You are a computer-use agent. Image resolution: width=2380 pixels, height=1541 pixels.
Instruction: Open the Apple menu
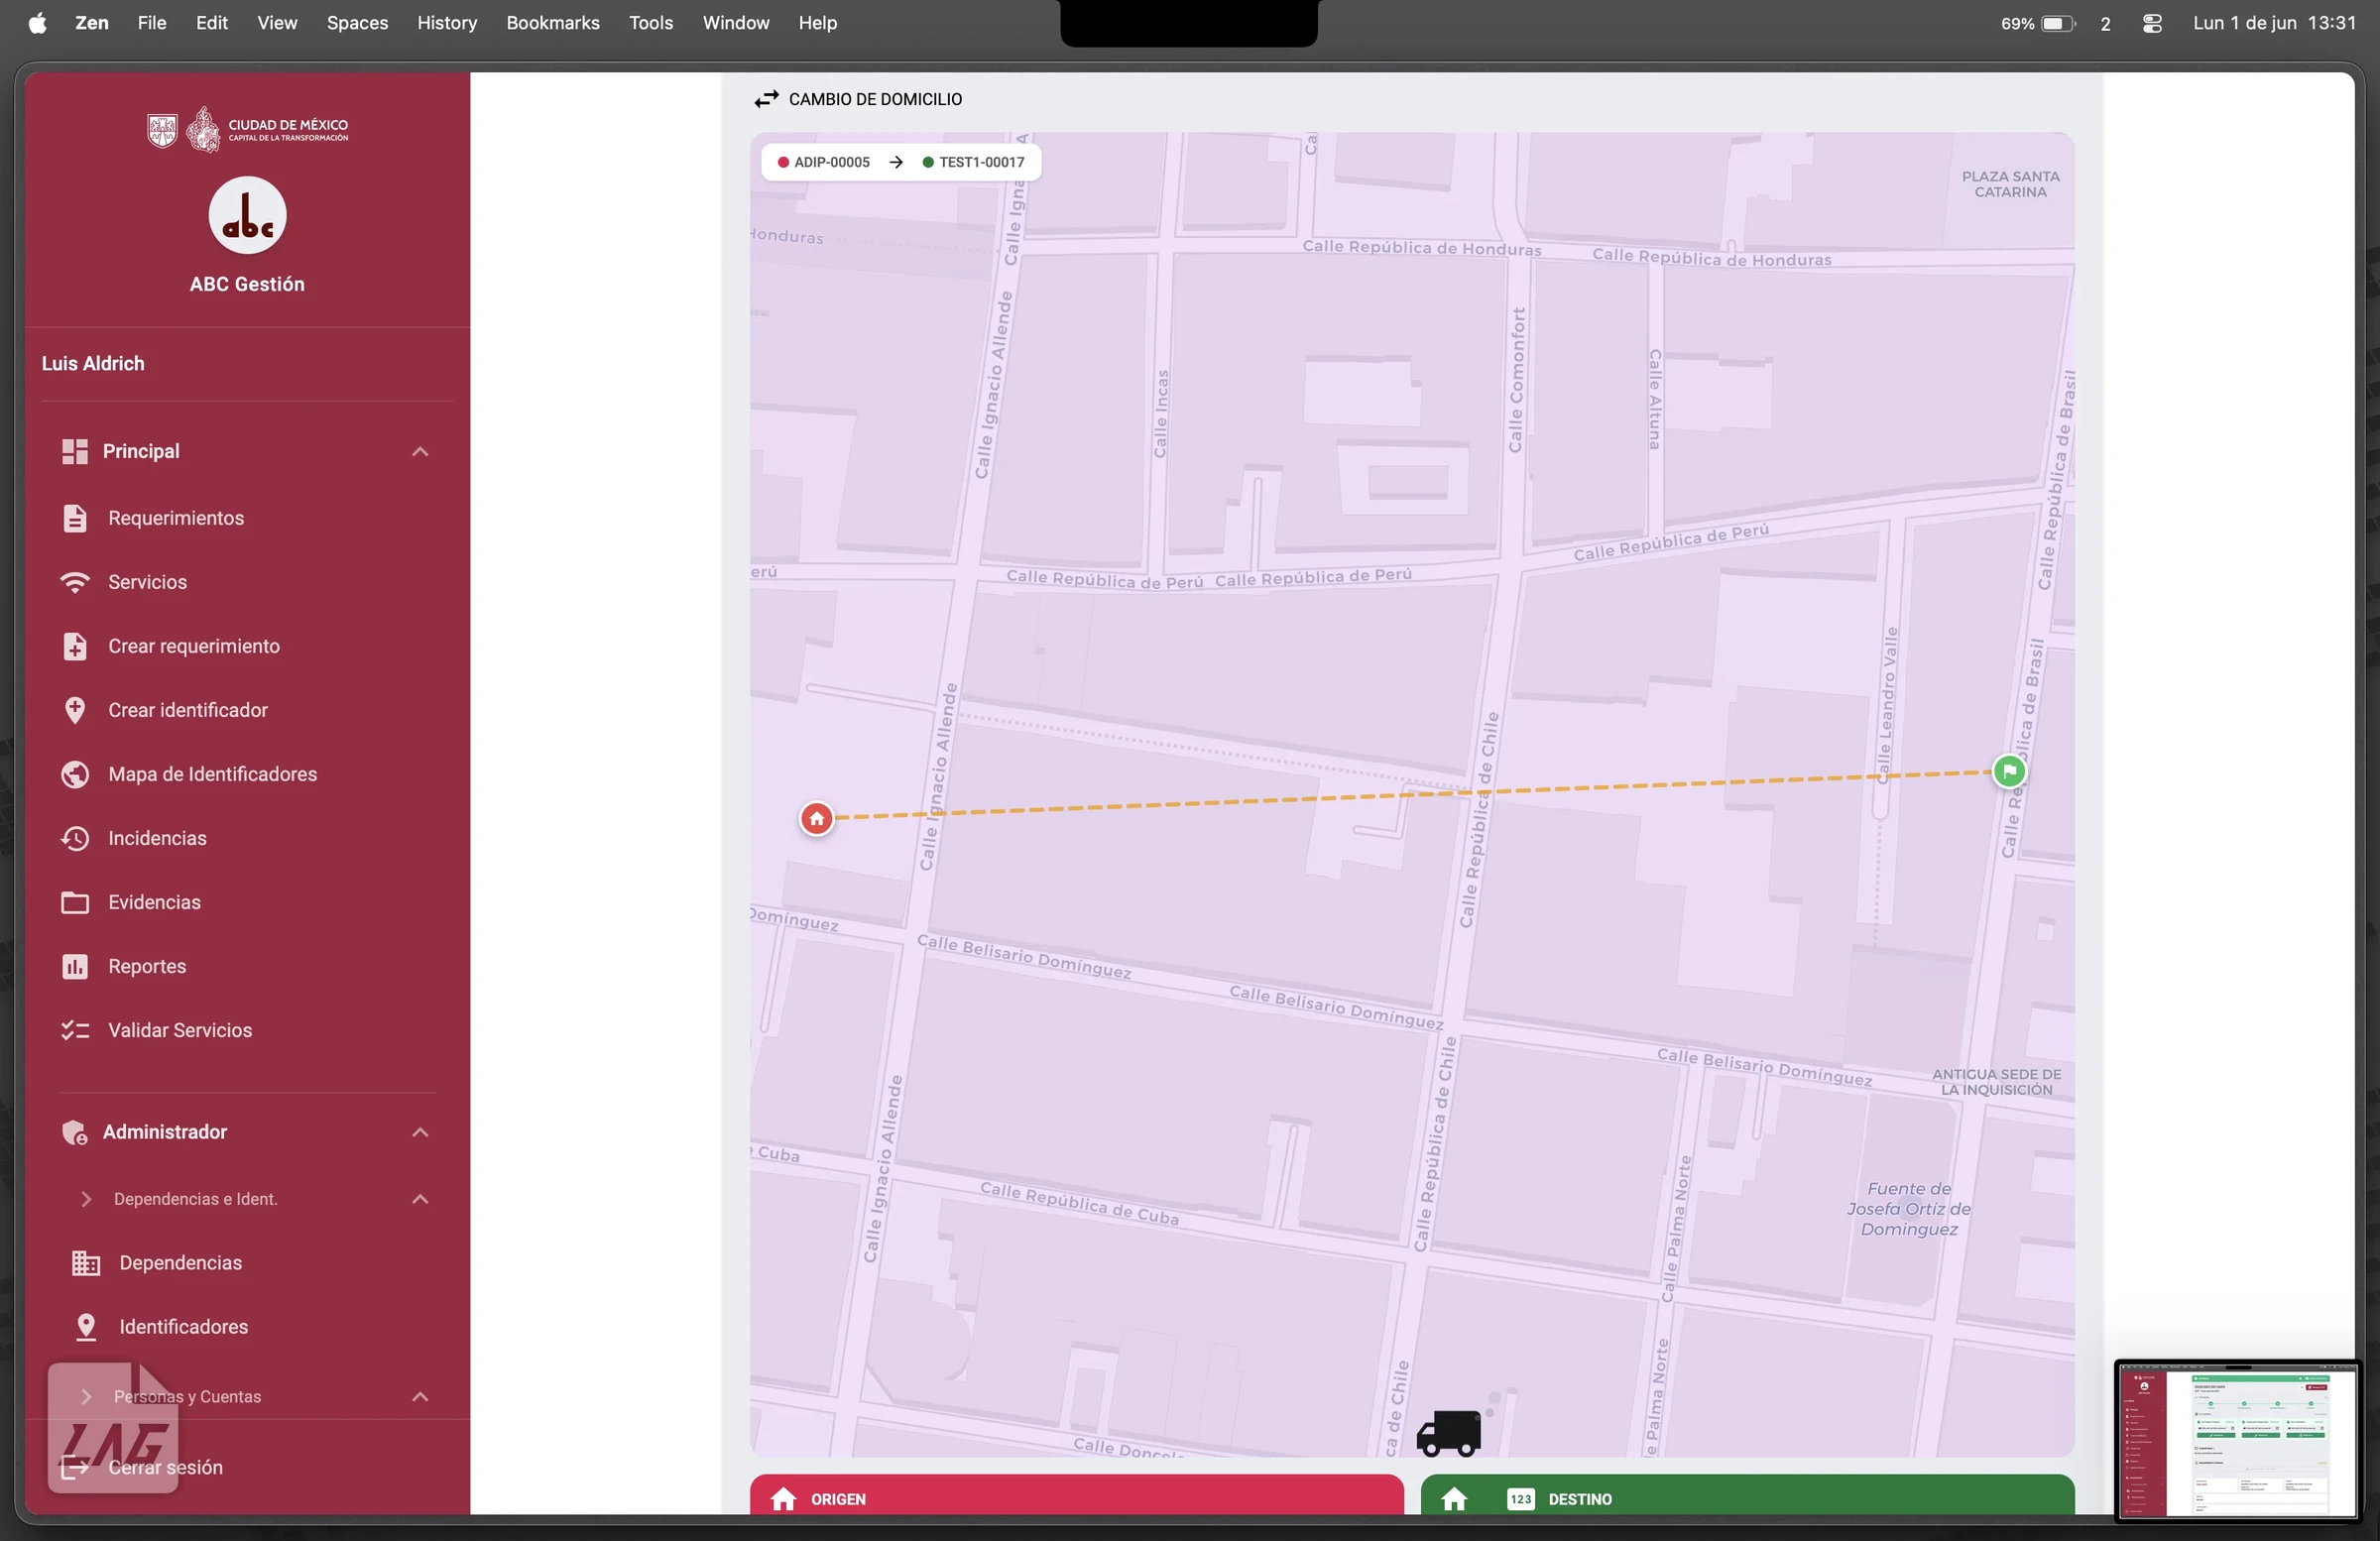pos(37,23)
